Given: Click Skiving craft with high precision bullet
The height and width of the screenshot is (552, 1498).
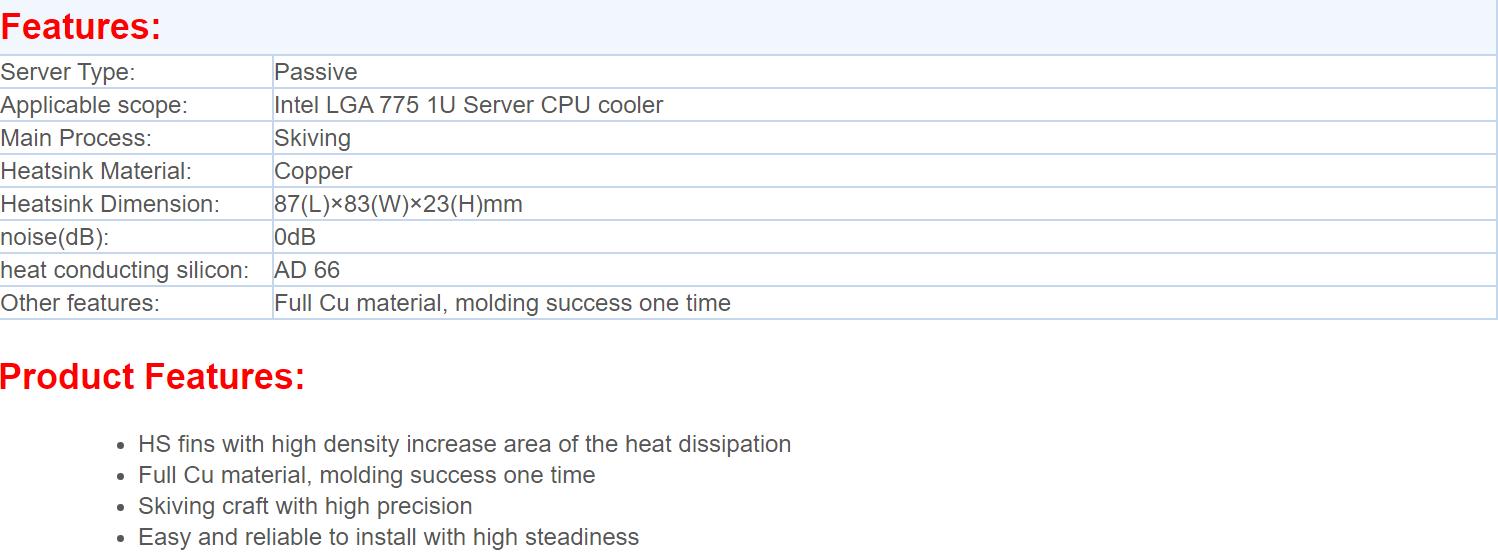Looking at the screenshot, I should click(306, 506).
